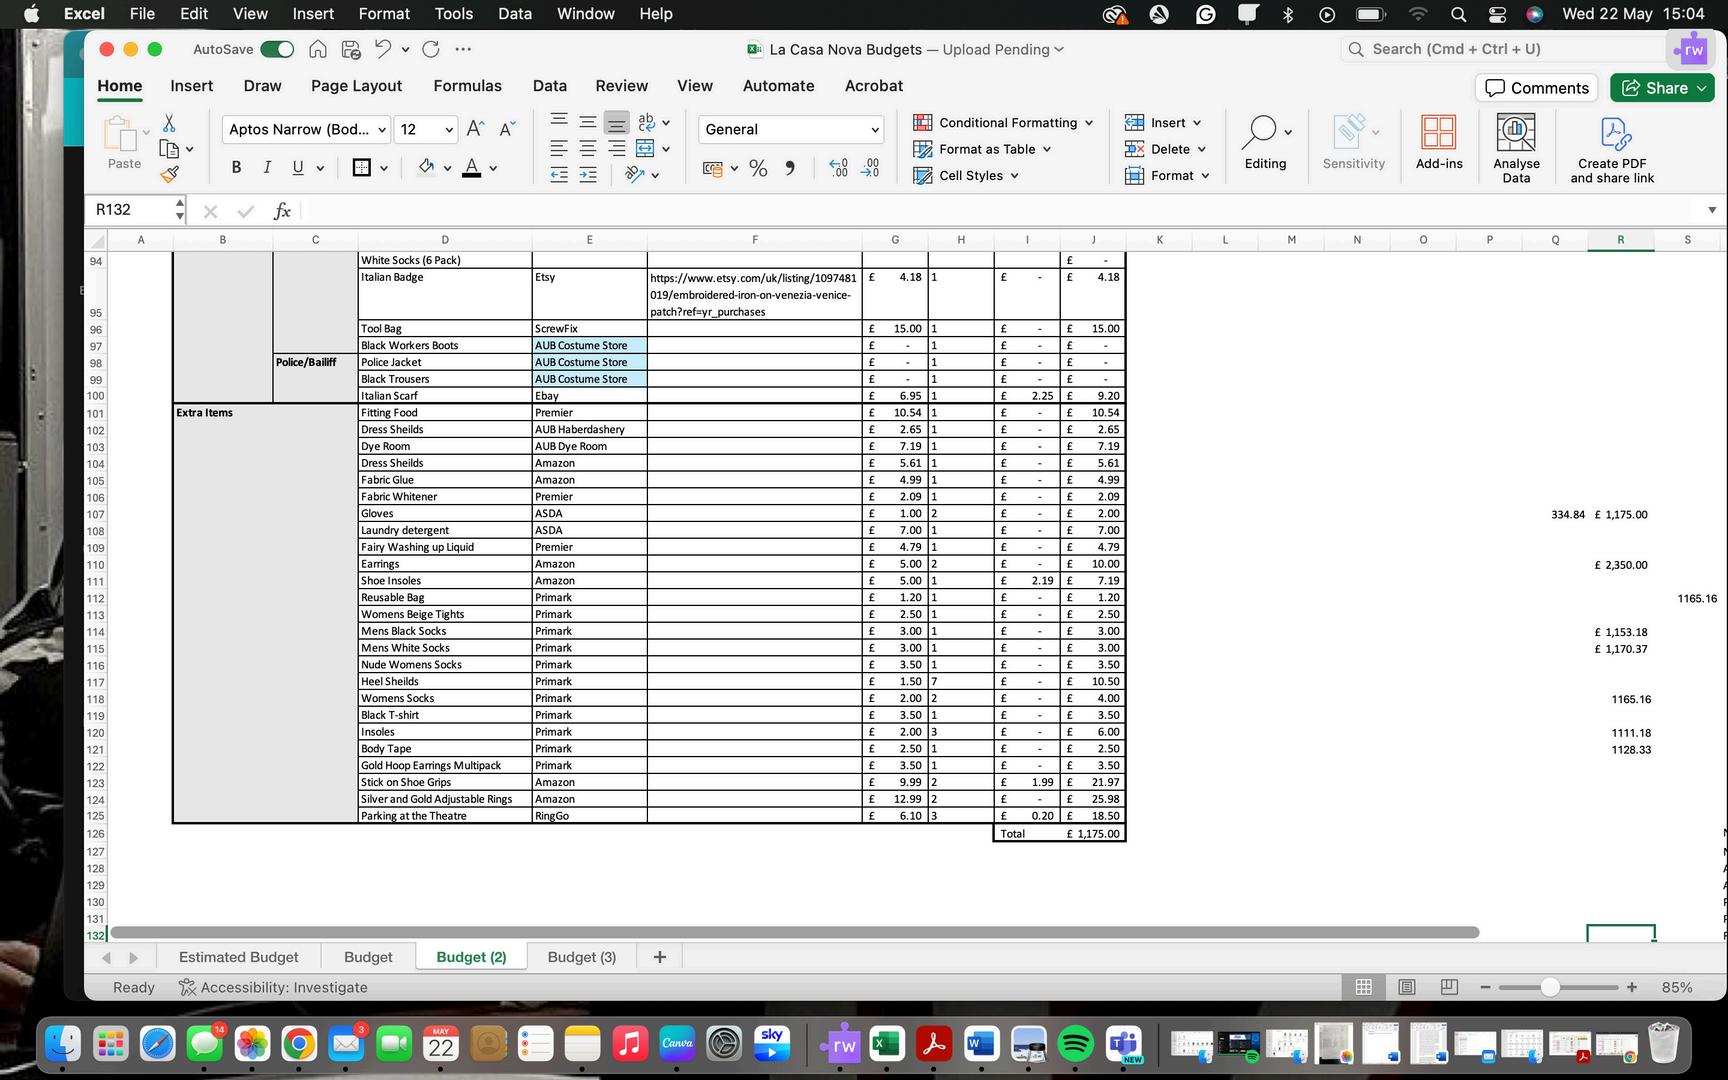Click zoom in plus button
This screenshot has height=1080, width=1728.
[1632, 987]
